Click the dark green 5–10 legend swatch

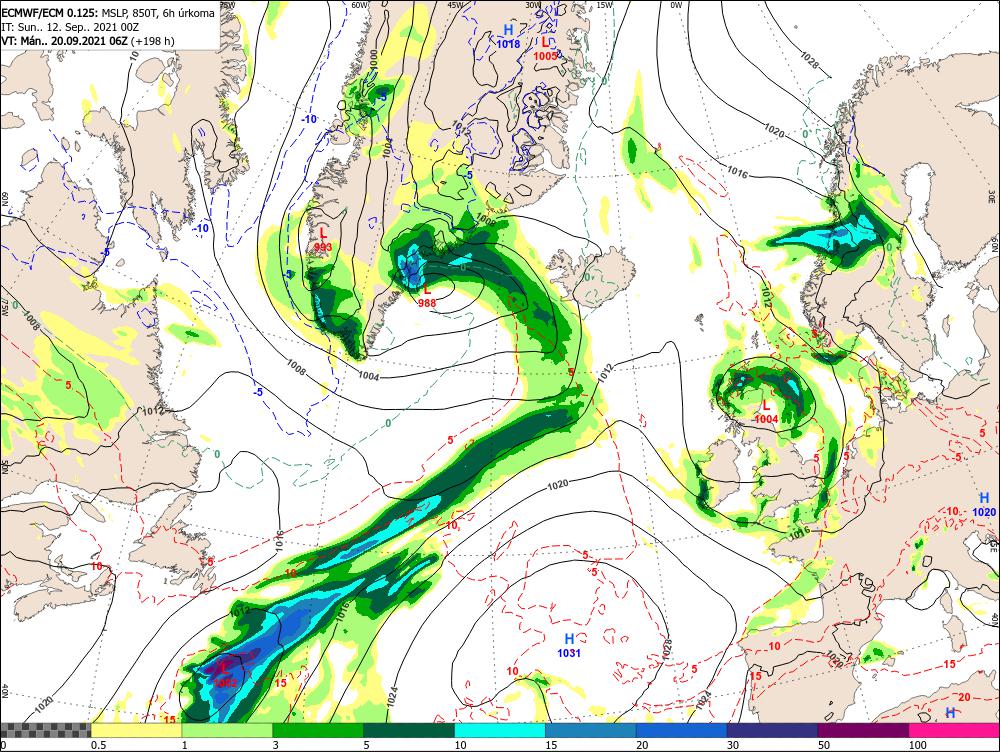(x=409, y=730)
